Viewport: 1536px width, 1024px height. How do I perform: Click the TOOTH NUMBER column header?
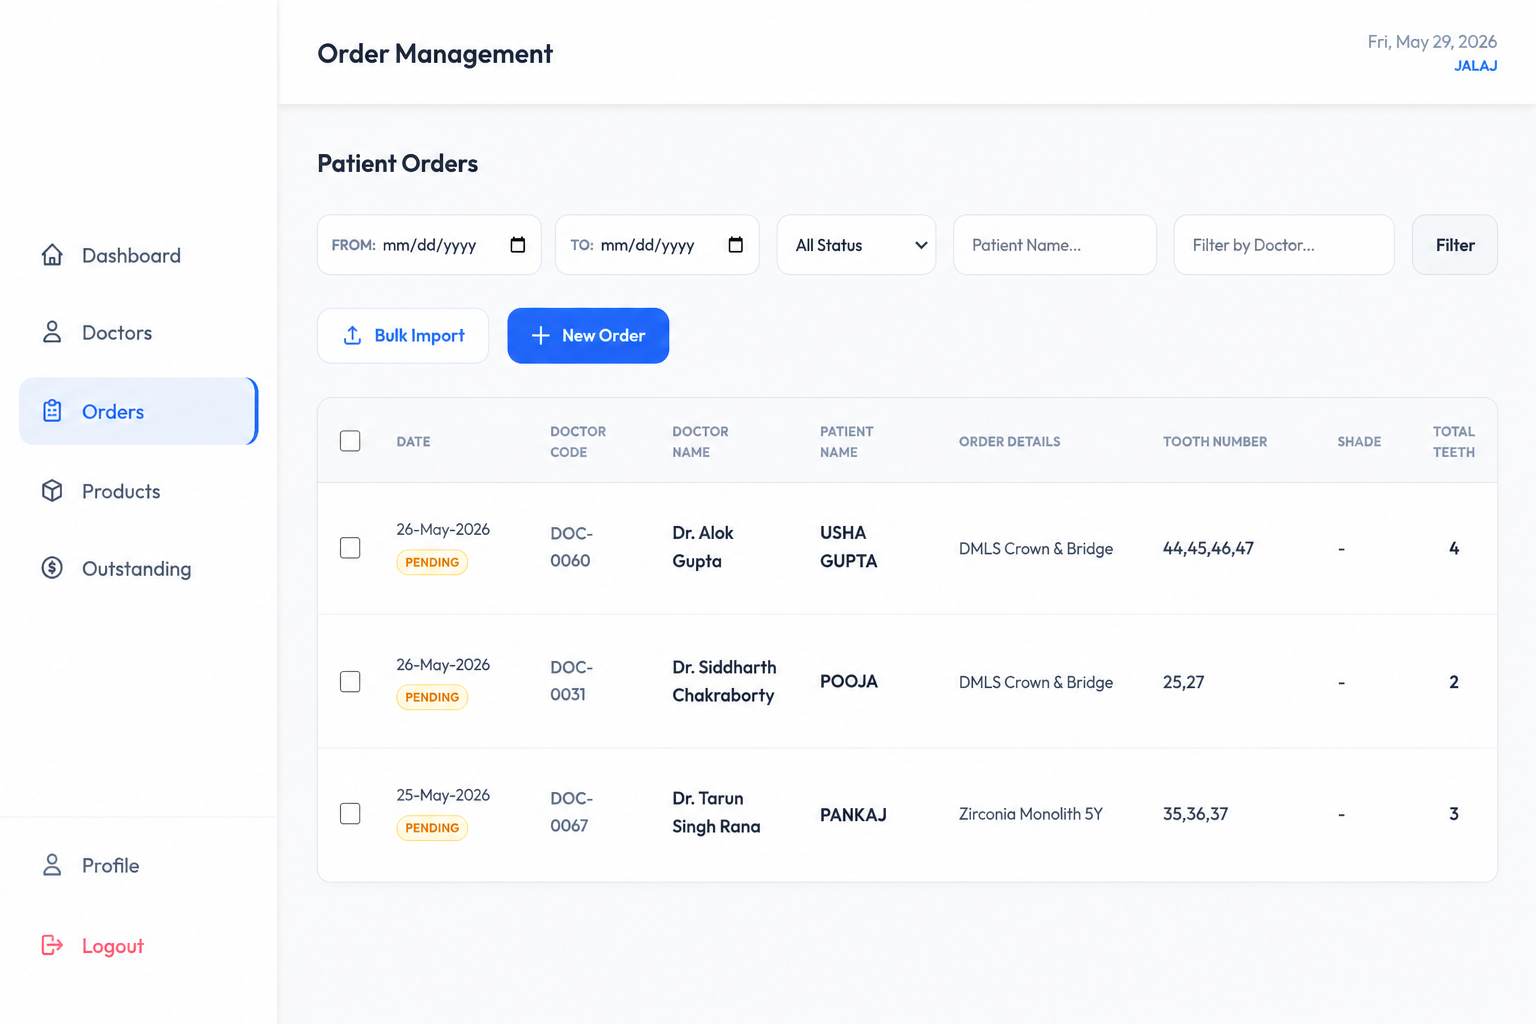point(1215,442)
